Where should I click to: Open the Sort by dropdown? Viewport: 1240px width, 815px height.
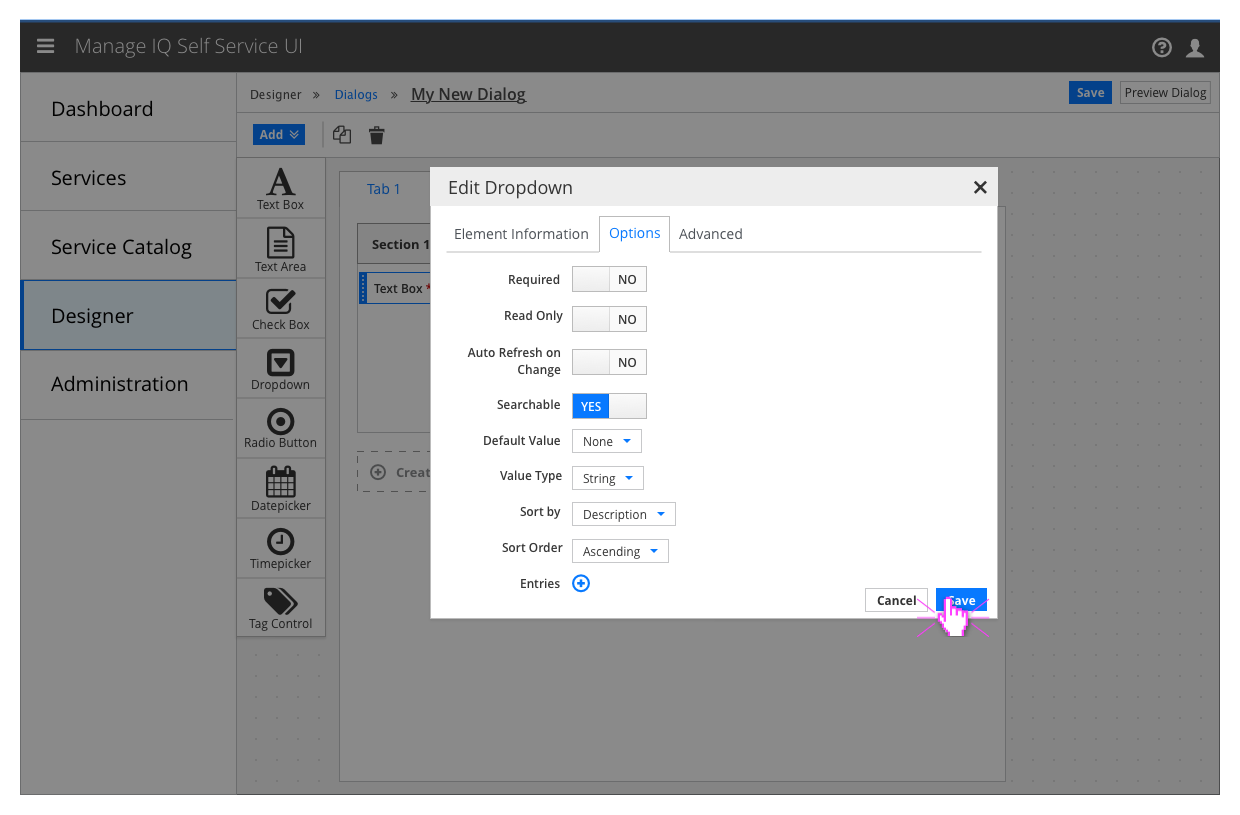[x=623, y=513]
